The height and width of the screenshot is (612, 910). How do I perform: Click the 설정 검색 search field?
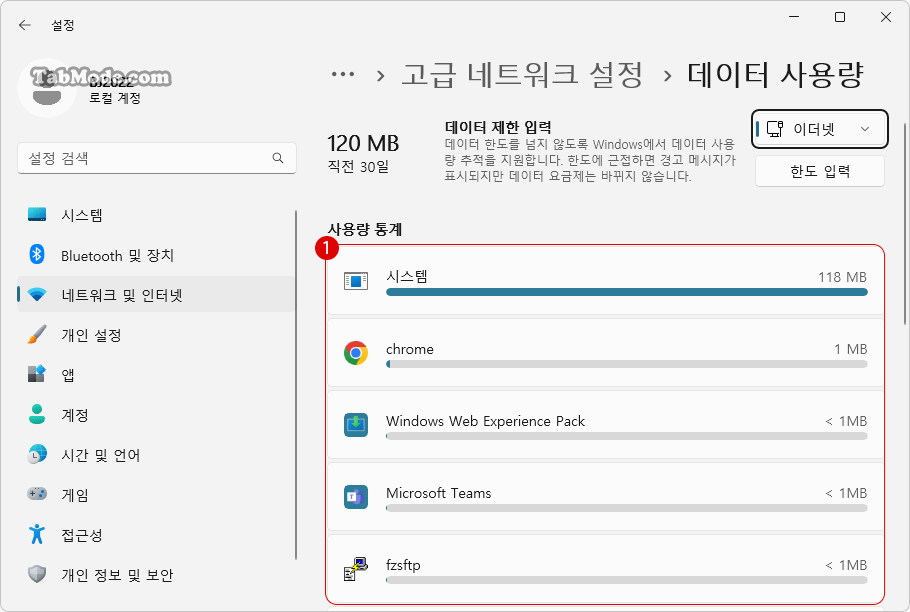(157, 158)
